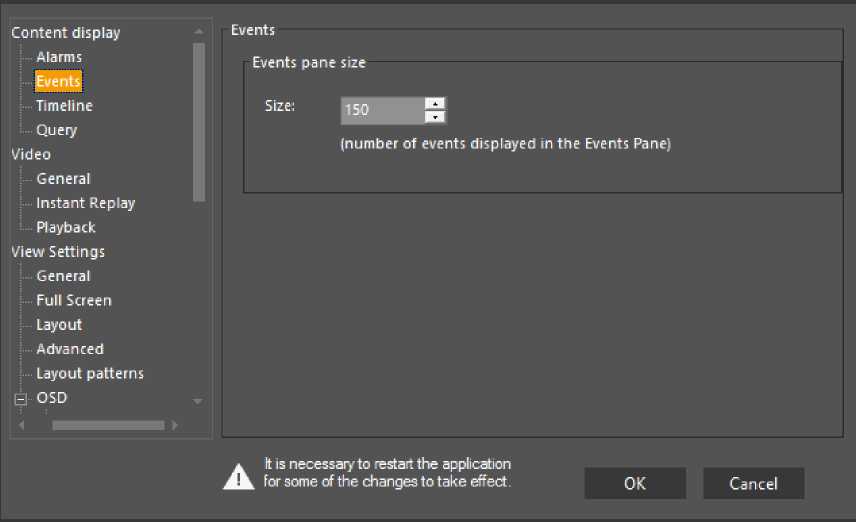Increase the Events pane size value
The width and height of the screenshot is (856, 522).
click(434, 103)
